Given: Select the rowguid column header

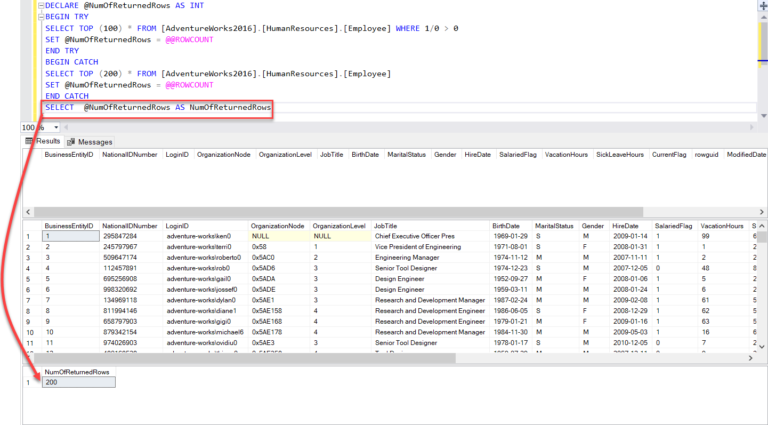Looking at the screenshot, I should 706,154.
